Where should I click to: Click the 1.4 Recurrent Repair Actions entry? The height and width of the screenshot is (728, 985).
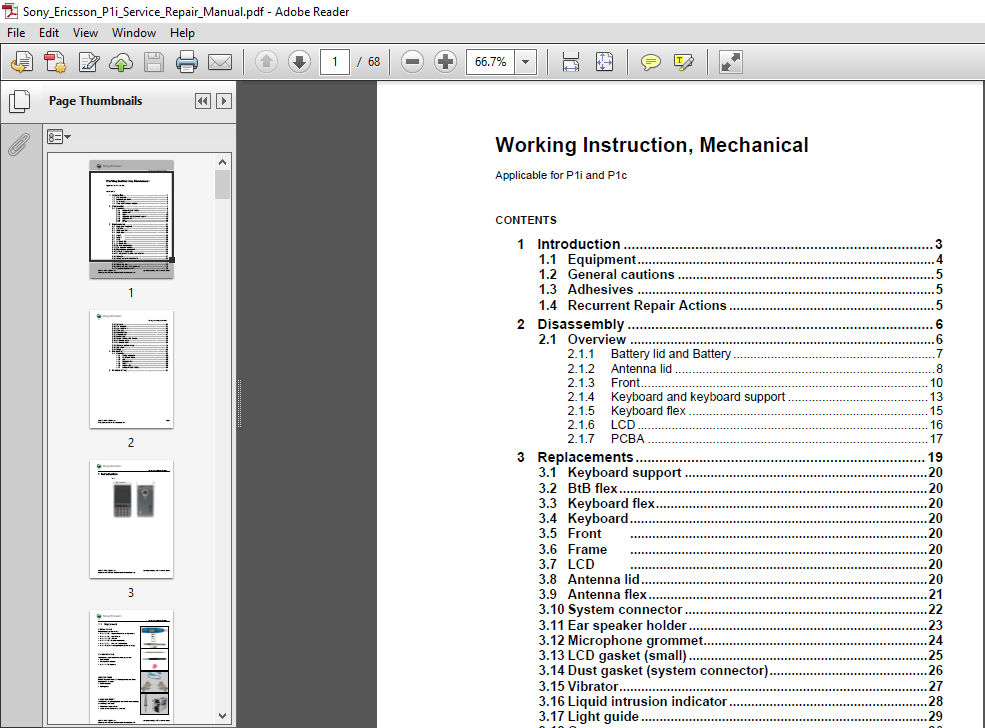pos(741,305)
